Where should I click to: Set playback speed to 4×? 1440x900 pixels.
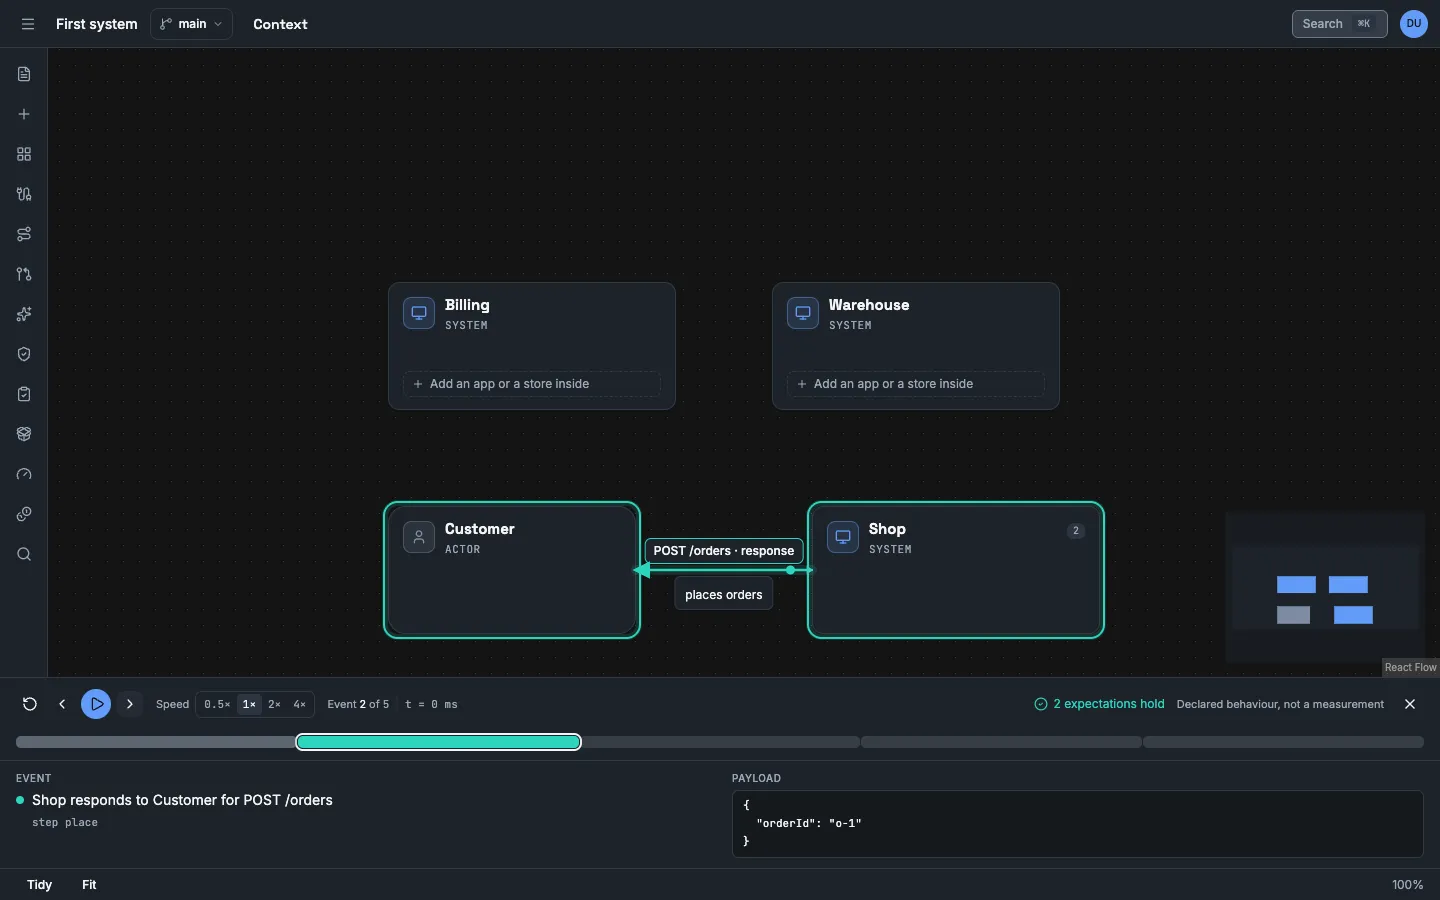pyautogui.click(x=299, y=704)
